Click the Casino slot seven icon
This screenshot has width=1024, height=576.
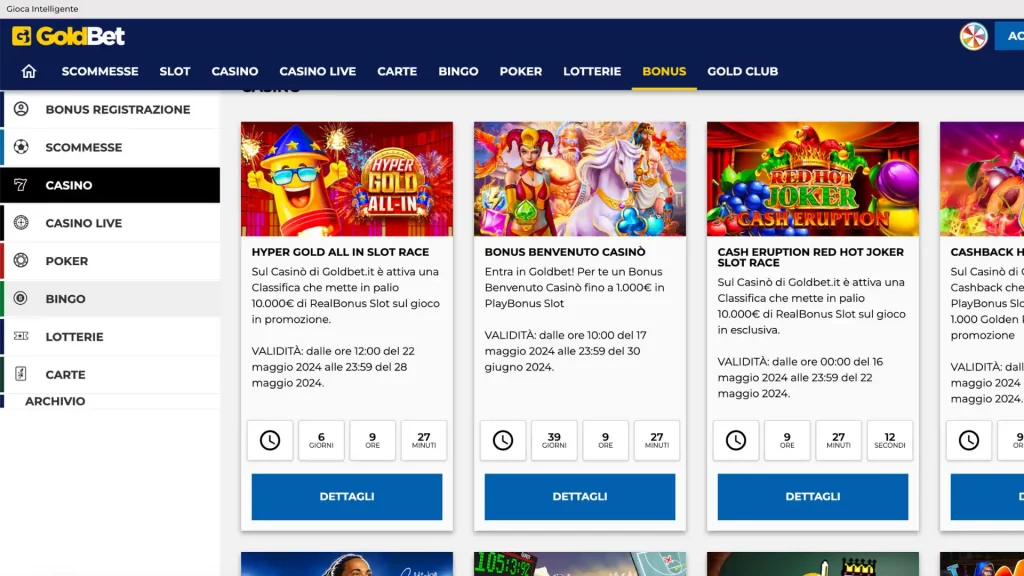[21, 185]
